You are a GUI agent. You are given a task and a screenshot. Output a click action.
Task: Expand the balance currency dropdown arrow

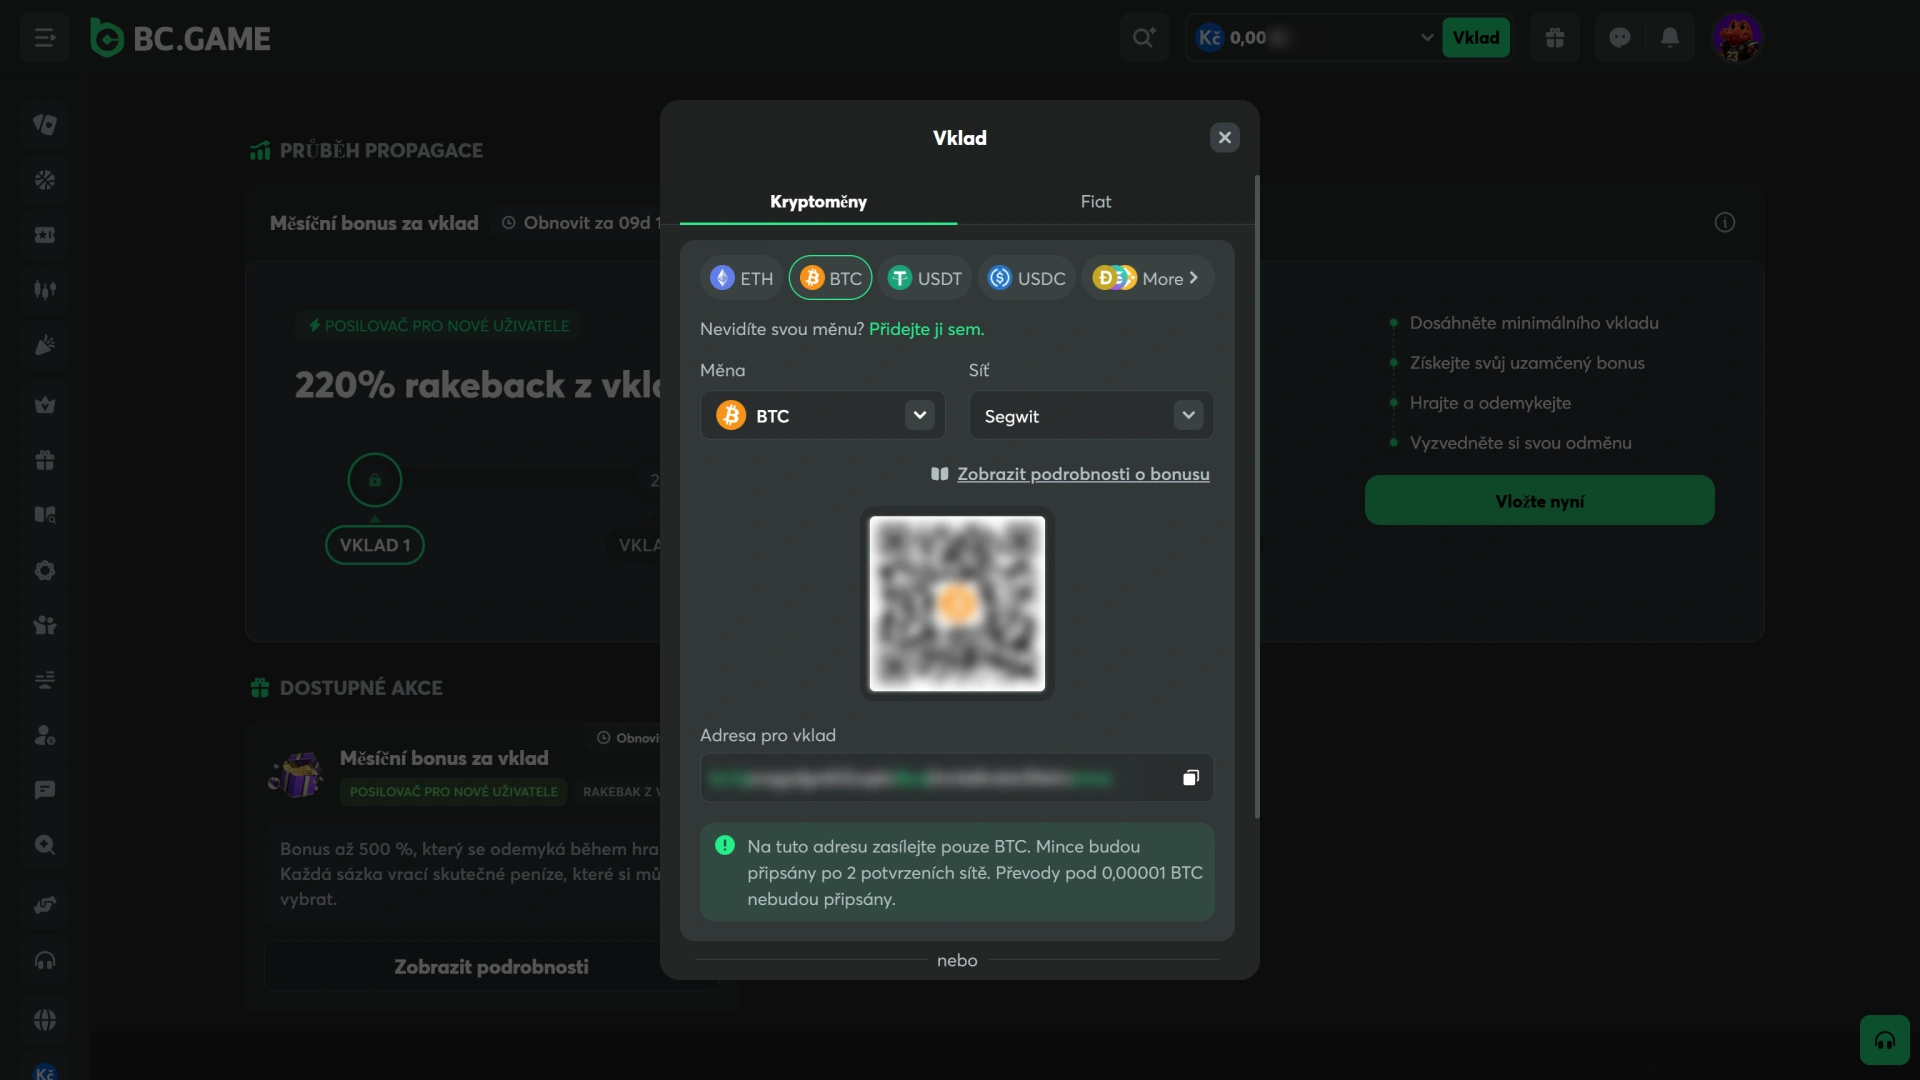point(1426,38)
